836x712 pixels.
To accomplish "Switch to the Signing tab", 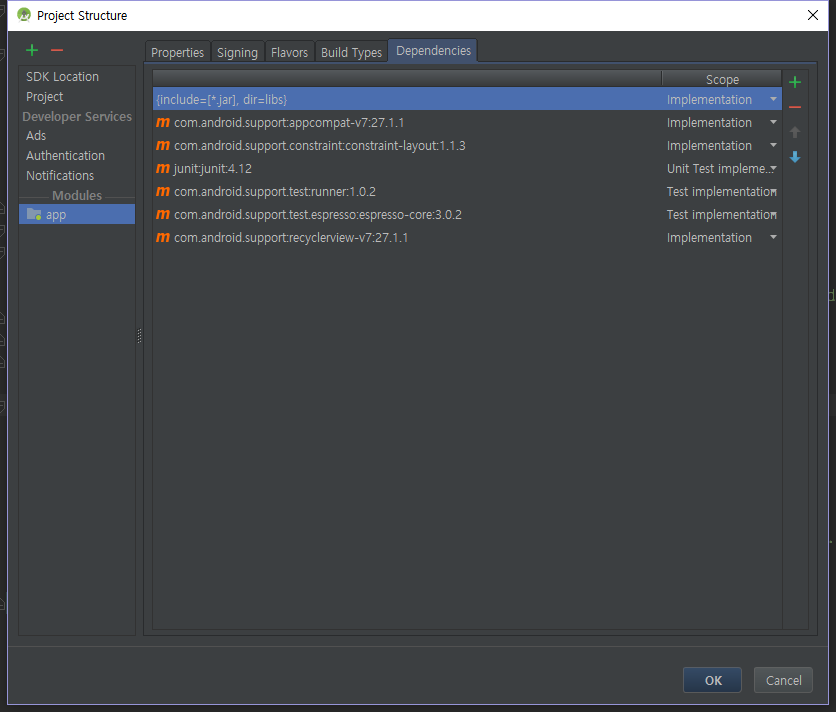I will point(237,52).
